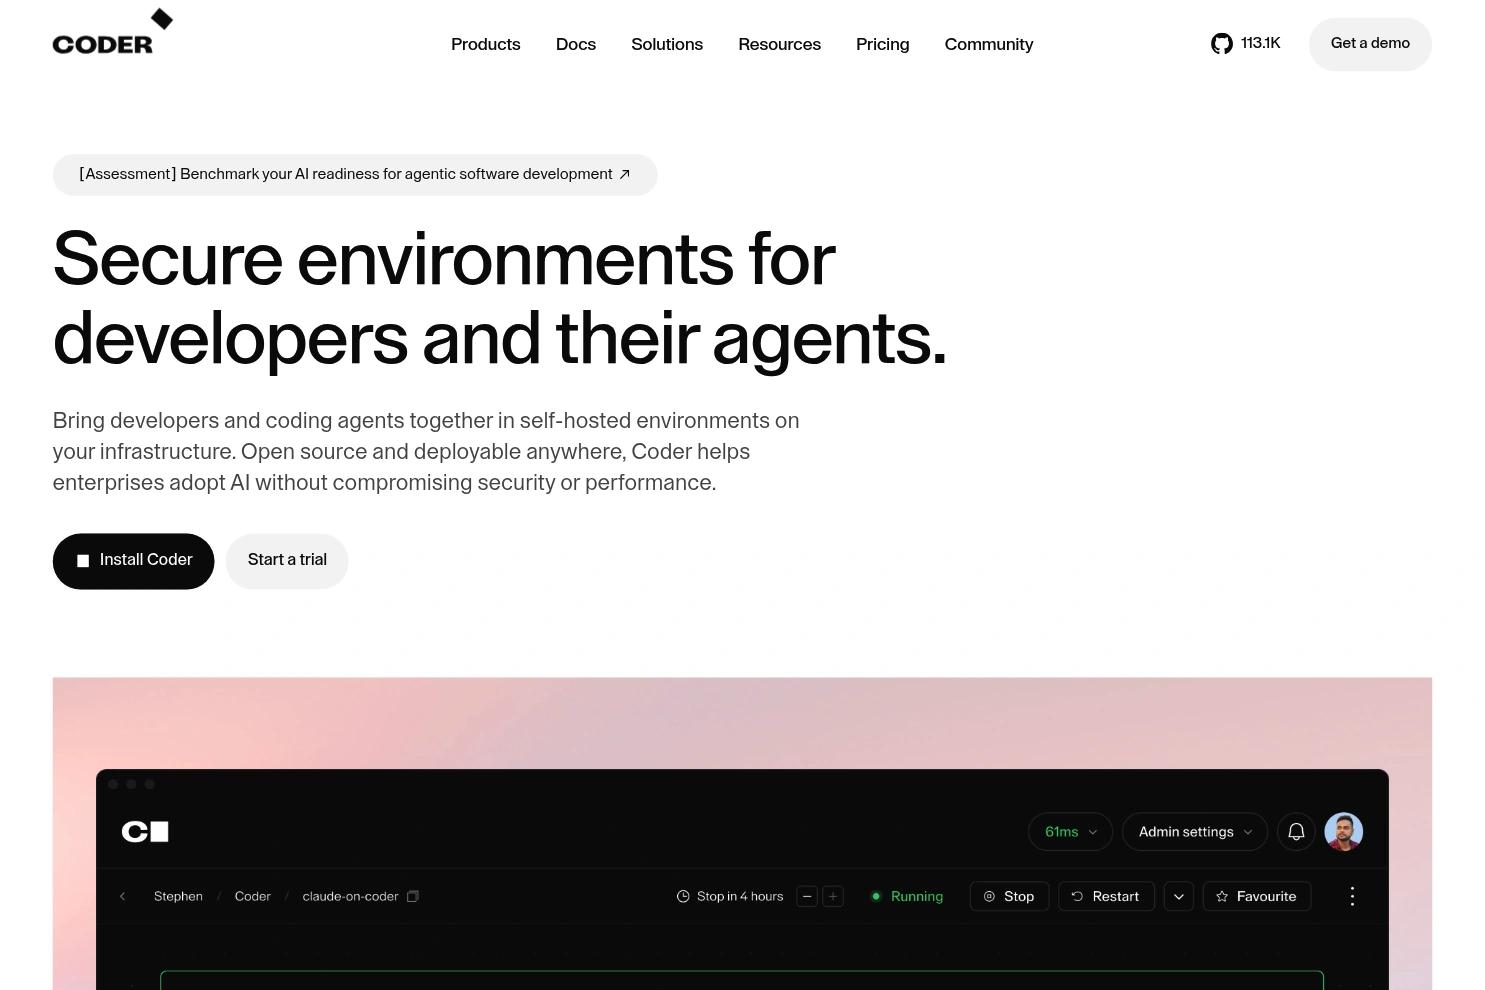Stop the workspace

pyautogui.click(x=1009, y=897)
